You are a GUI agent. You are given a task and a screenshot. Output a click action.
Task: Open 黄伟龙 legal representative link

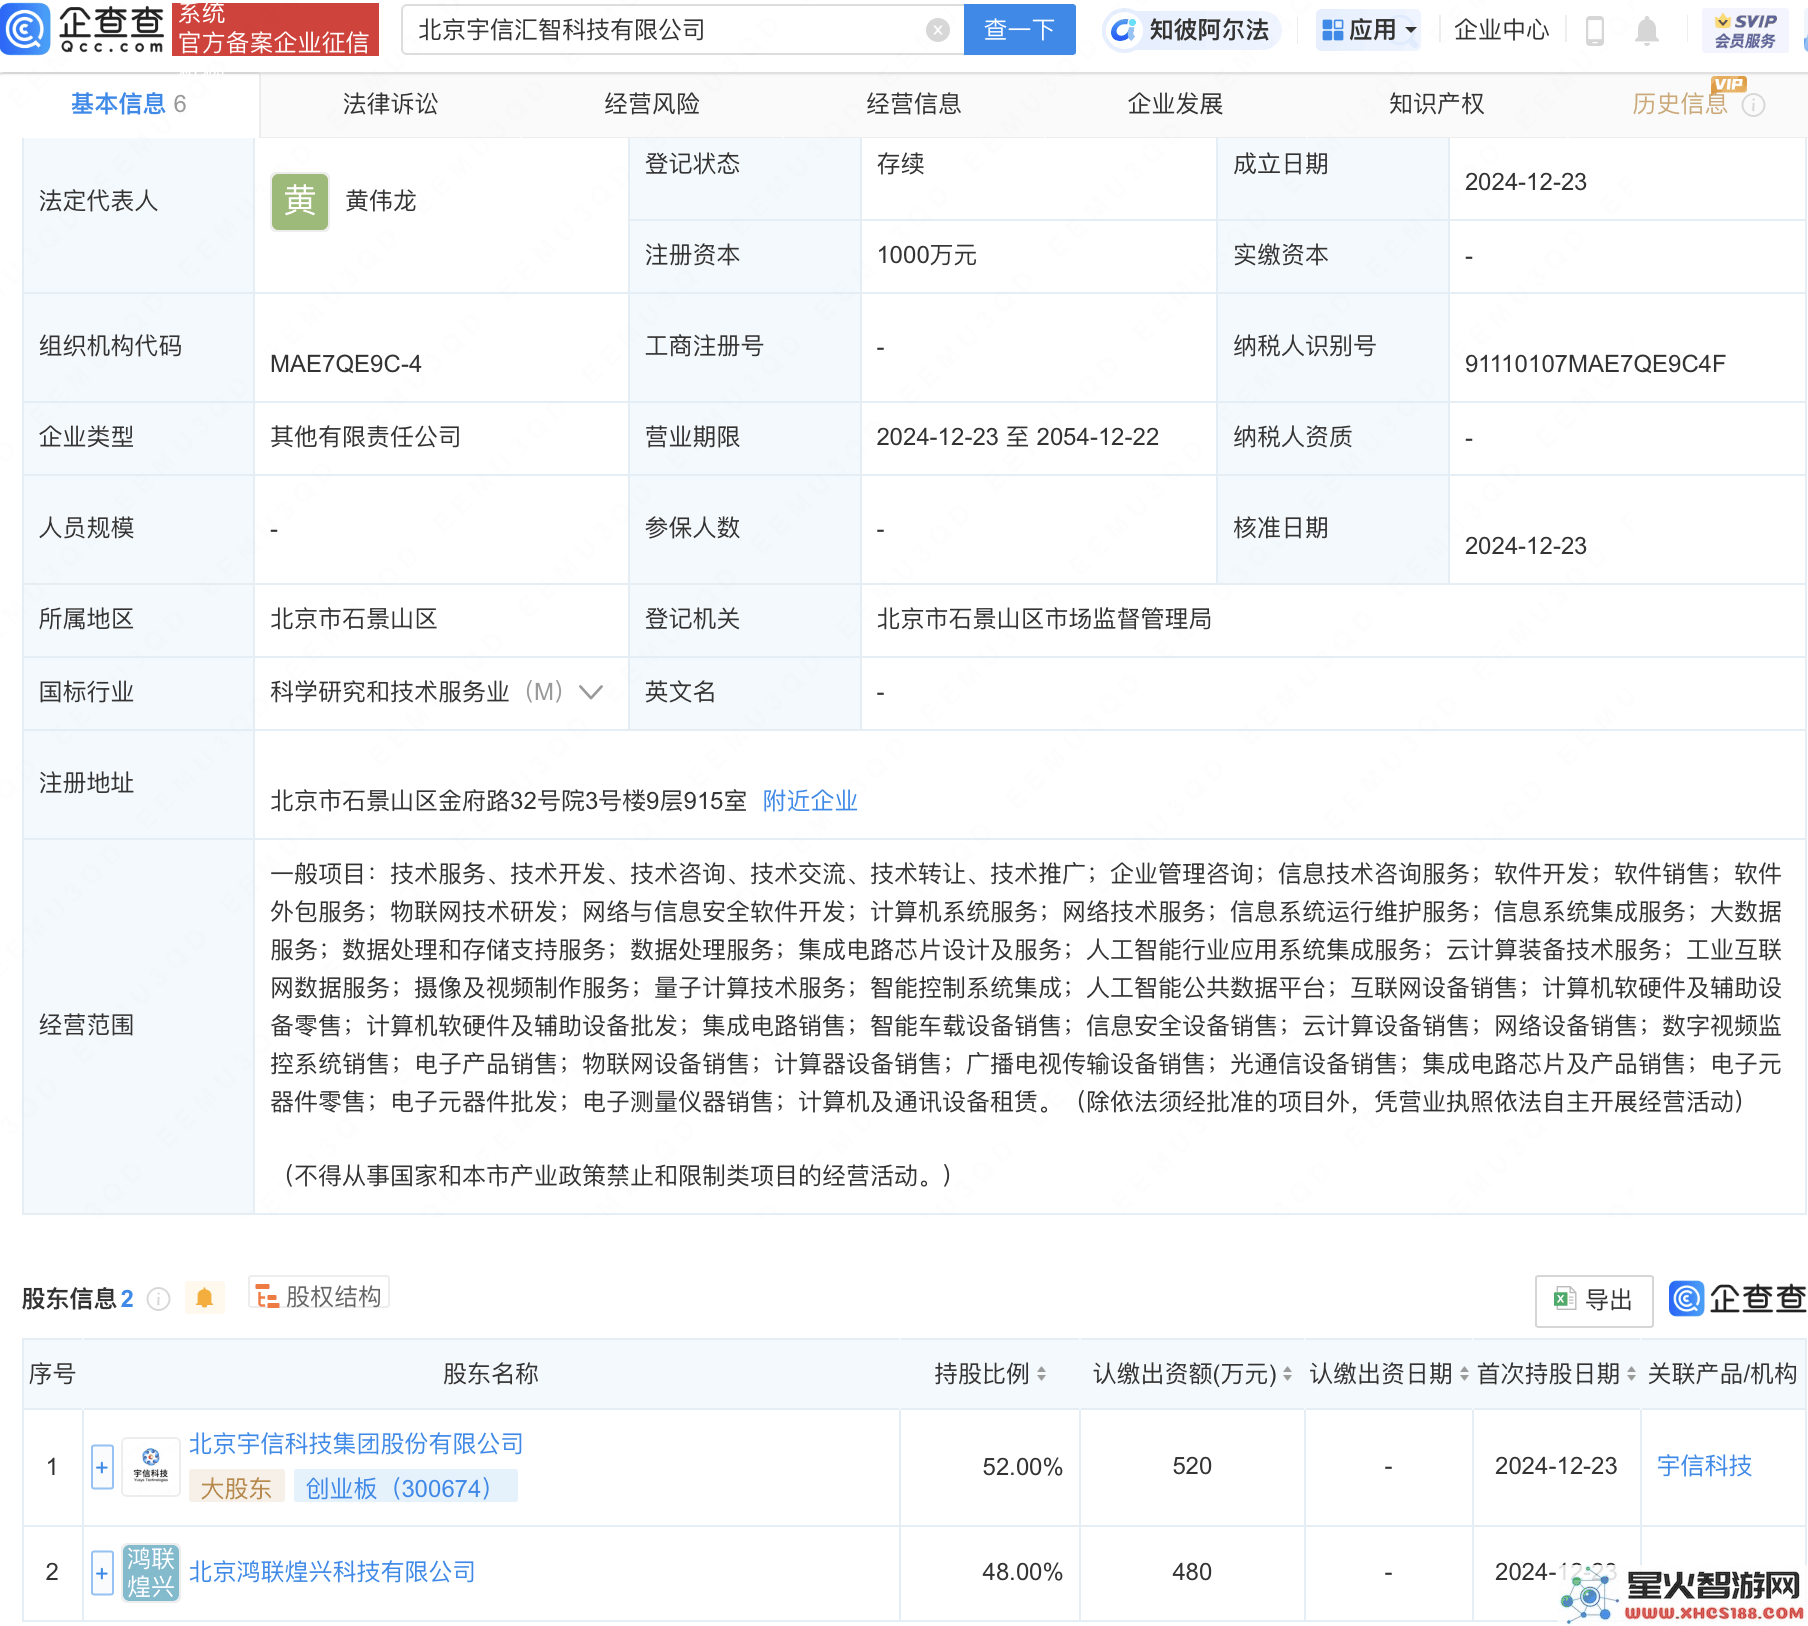(x=380, y=201)
